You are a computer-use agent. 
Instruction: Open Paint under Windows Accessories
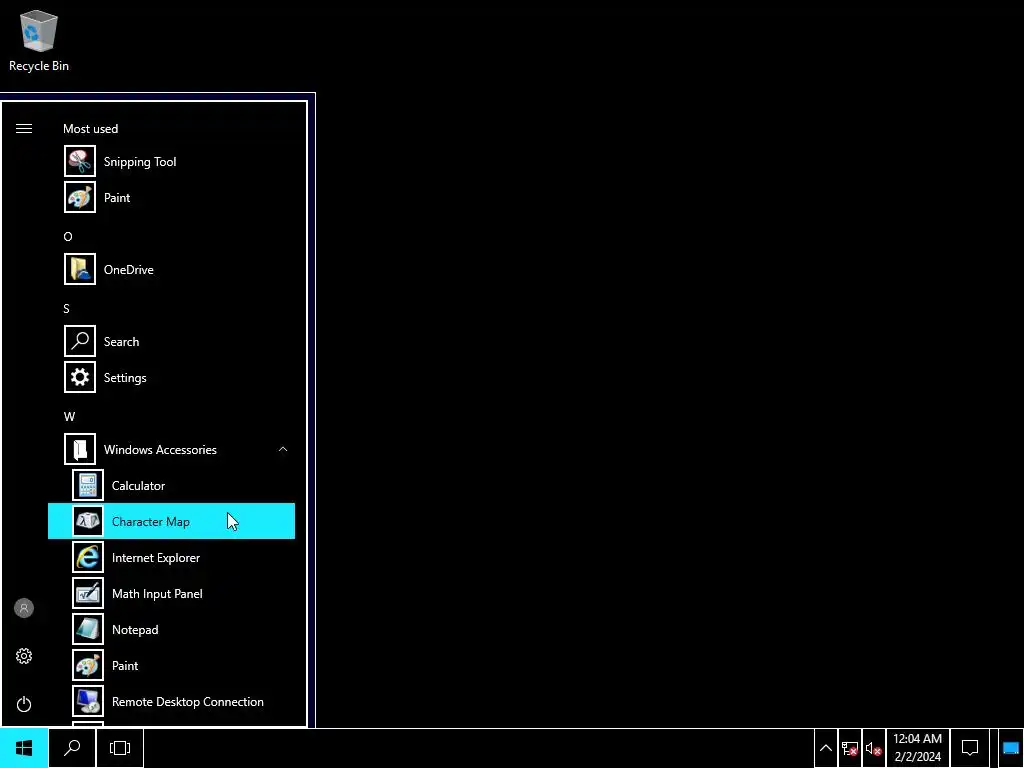point(171,665)
